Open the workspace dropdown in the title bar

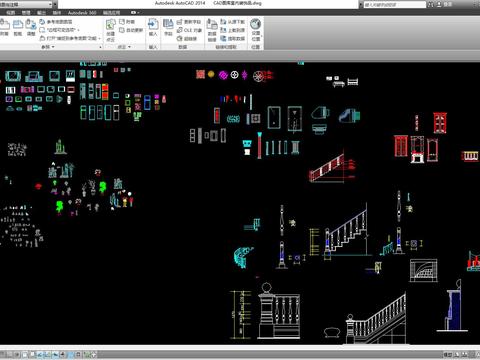point(51,4)
